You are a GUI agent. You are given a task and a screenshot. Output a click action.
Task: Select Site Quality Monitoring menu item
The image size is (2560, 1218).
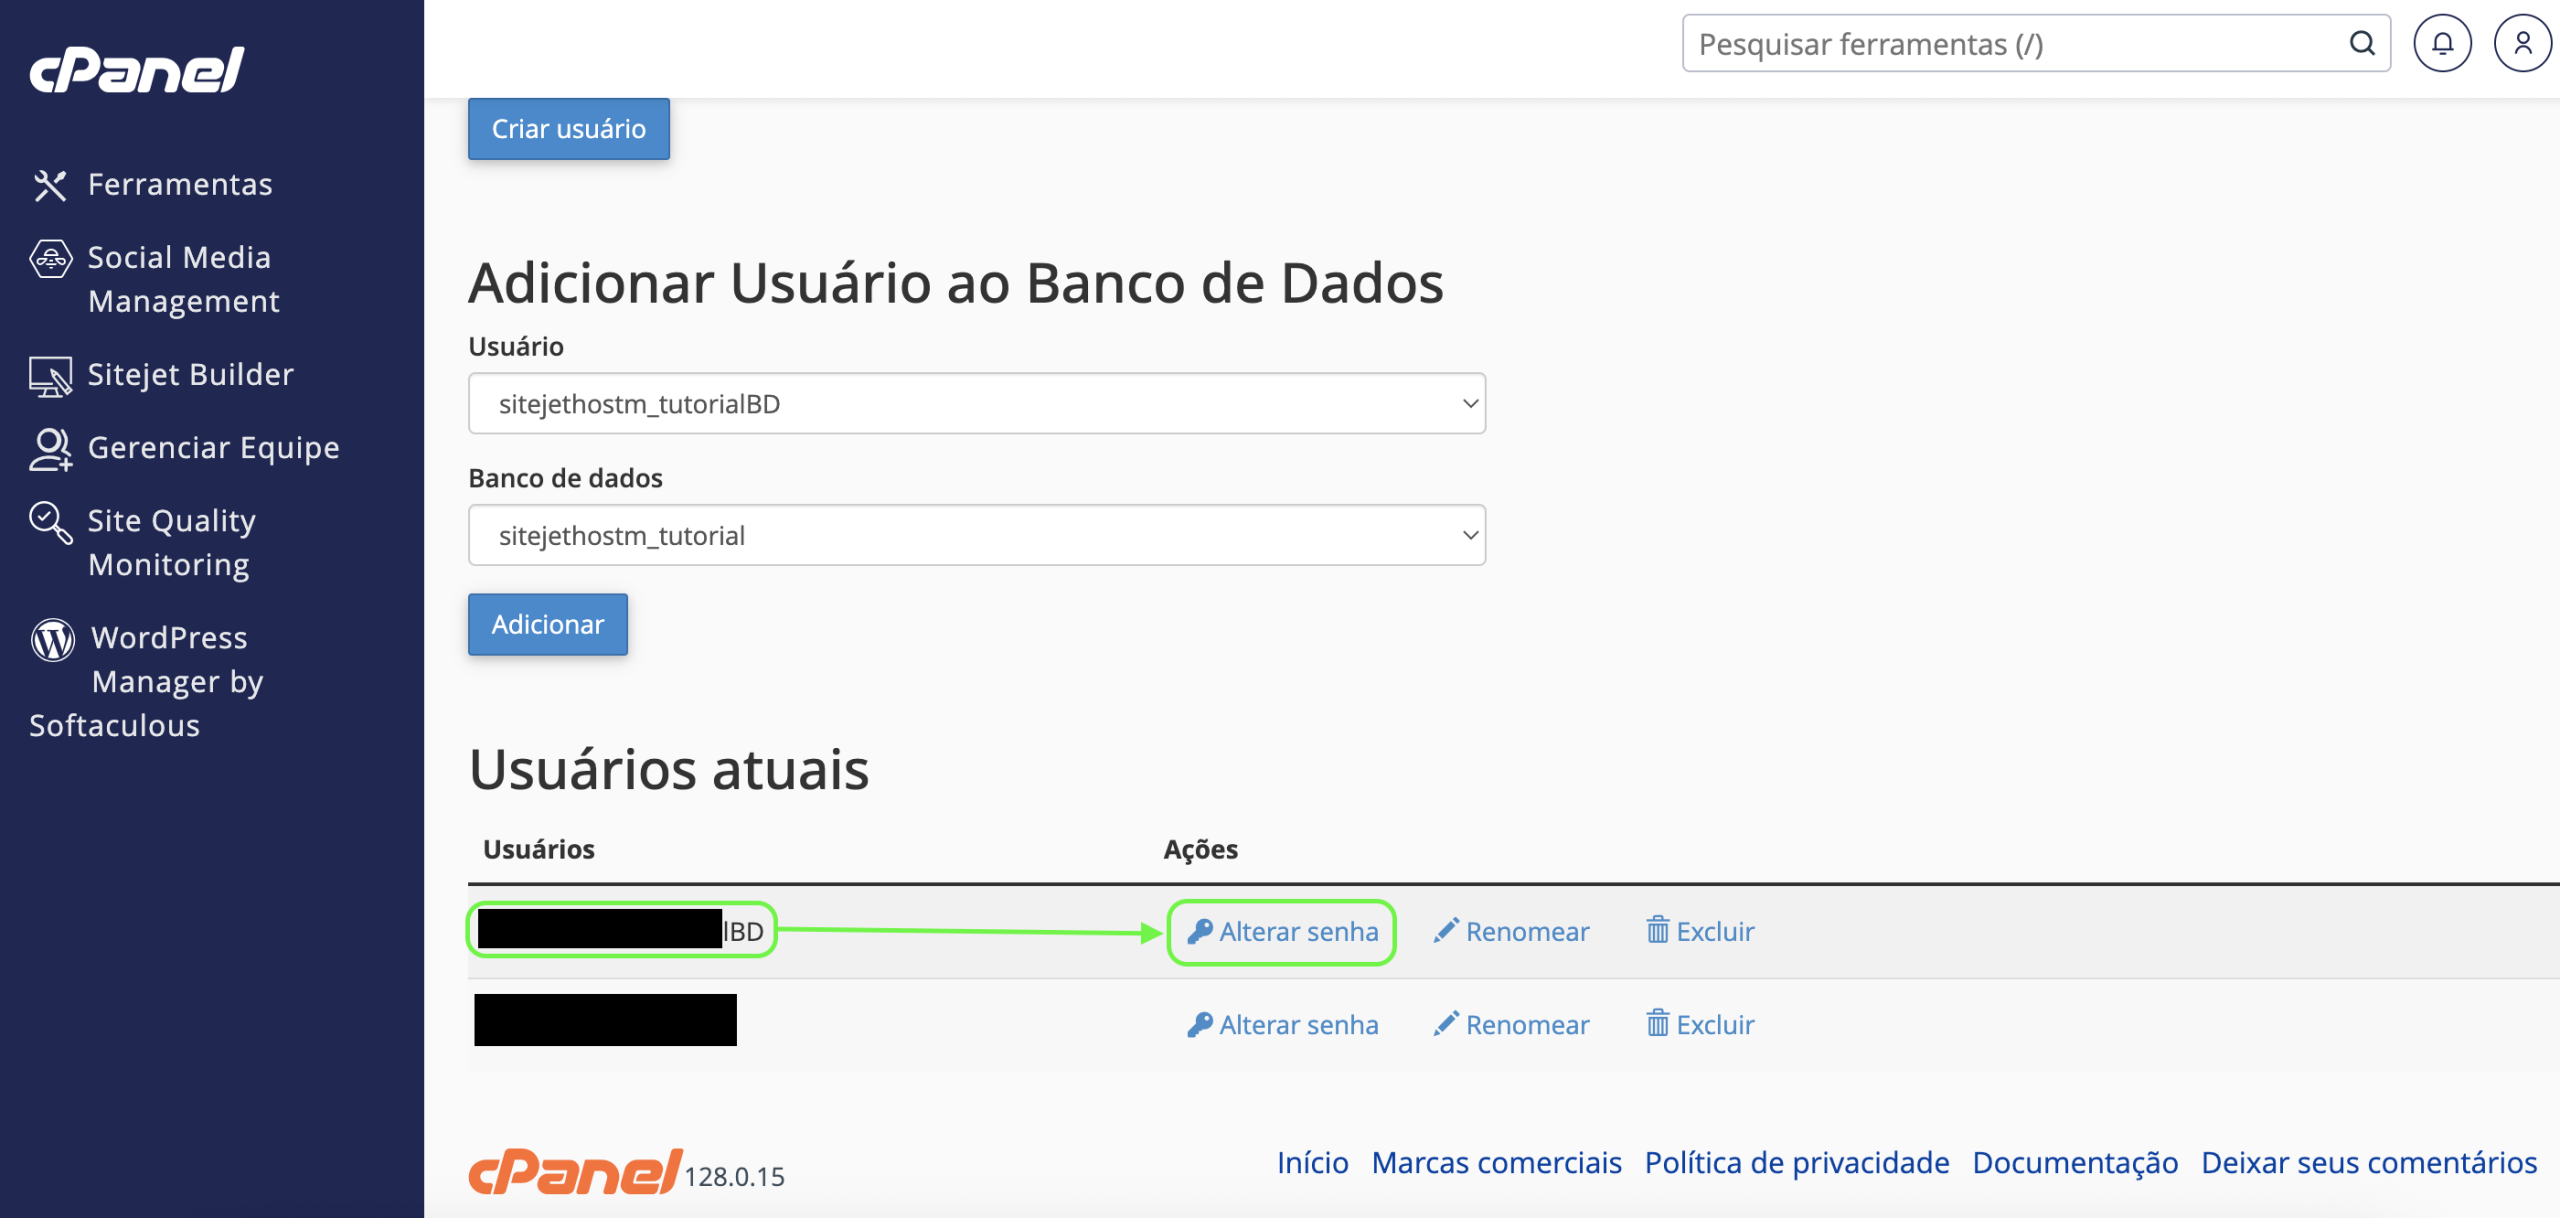click(172, 543)
